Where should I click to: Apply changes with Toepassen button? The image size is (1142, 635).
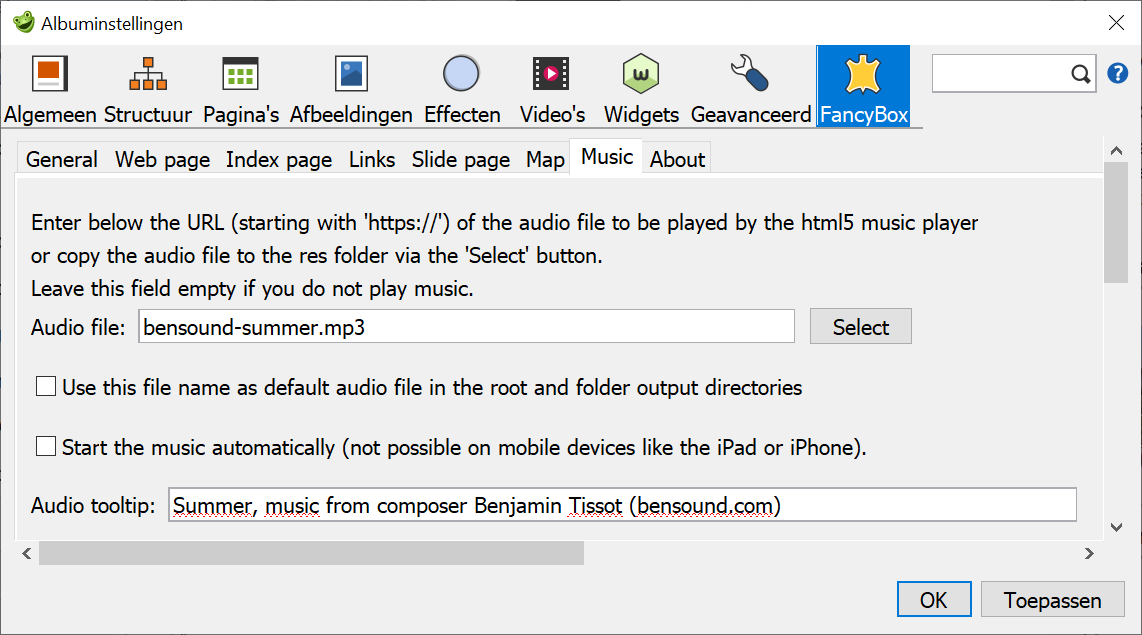pos(1052,599)
